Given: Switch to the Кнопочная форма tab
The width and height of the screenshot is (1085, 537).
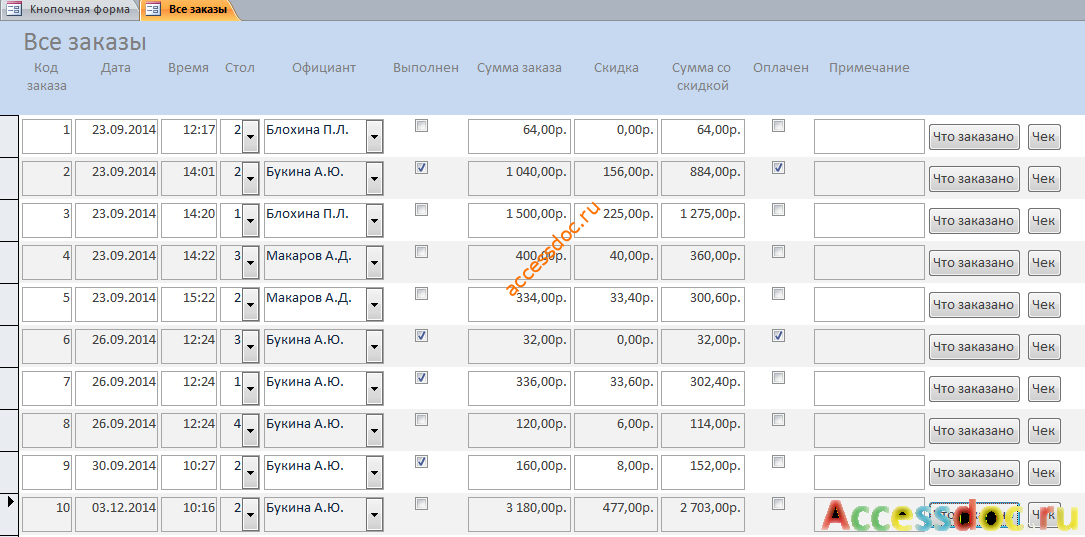Looking at the screenshot, I should pos(80,10).
